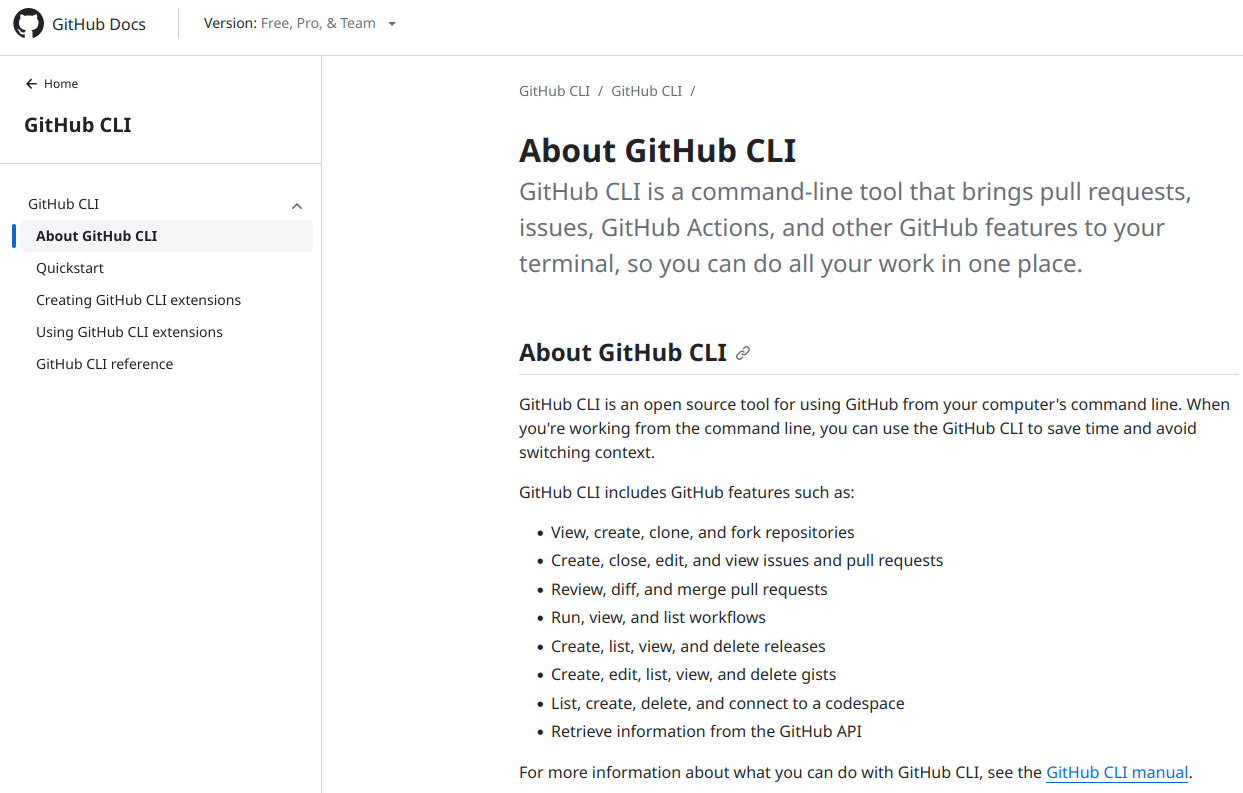Click the GitHub Octocat logo icon

pos(29,24)
